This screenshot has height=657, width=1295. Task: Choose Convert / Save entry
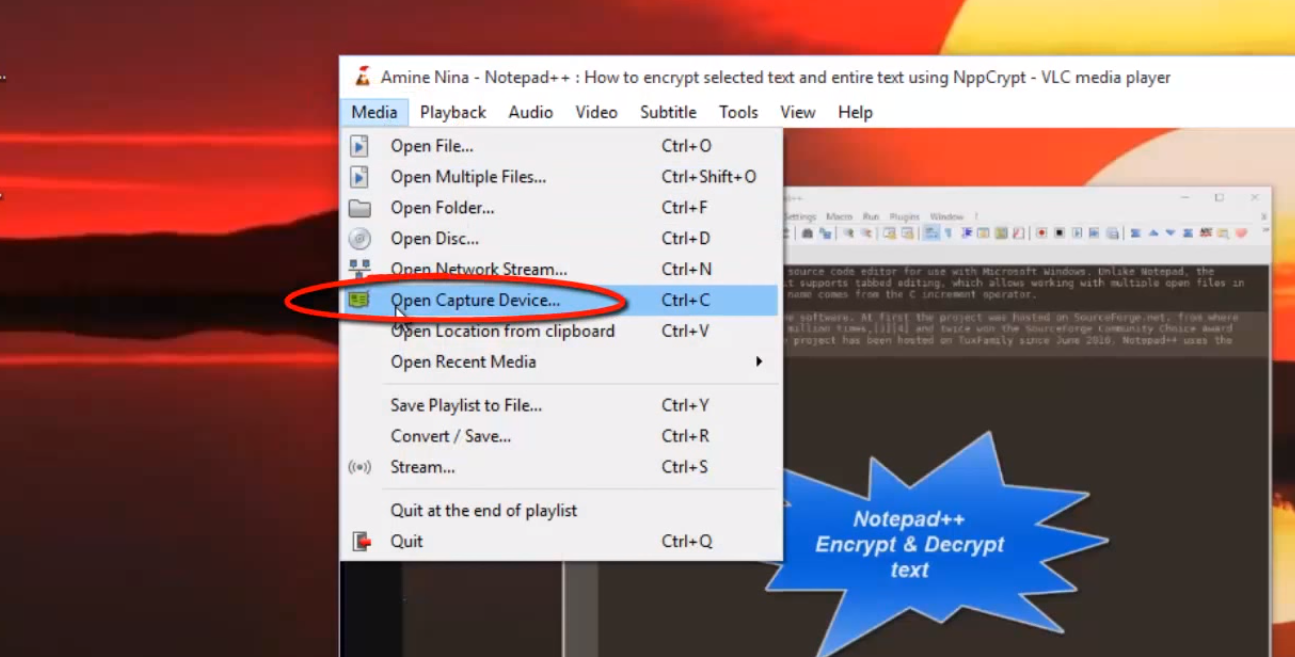tap(561, 436)
